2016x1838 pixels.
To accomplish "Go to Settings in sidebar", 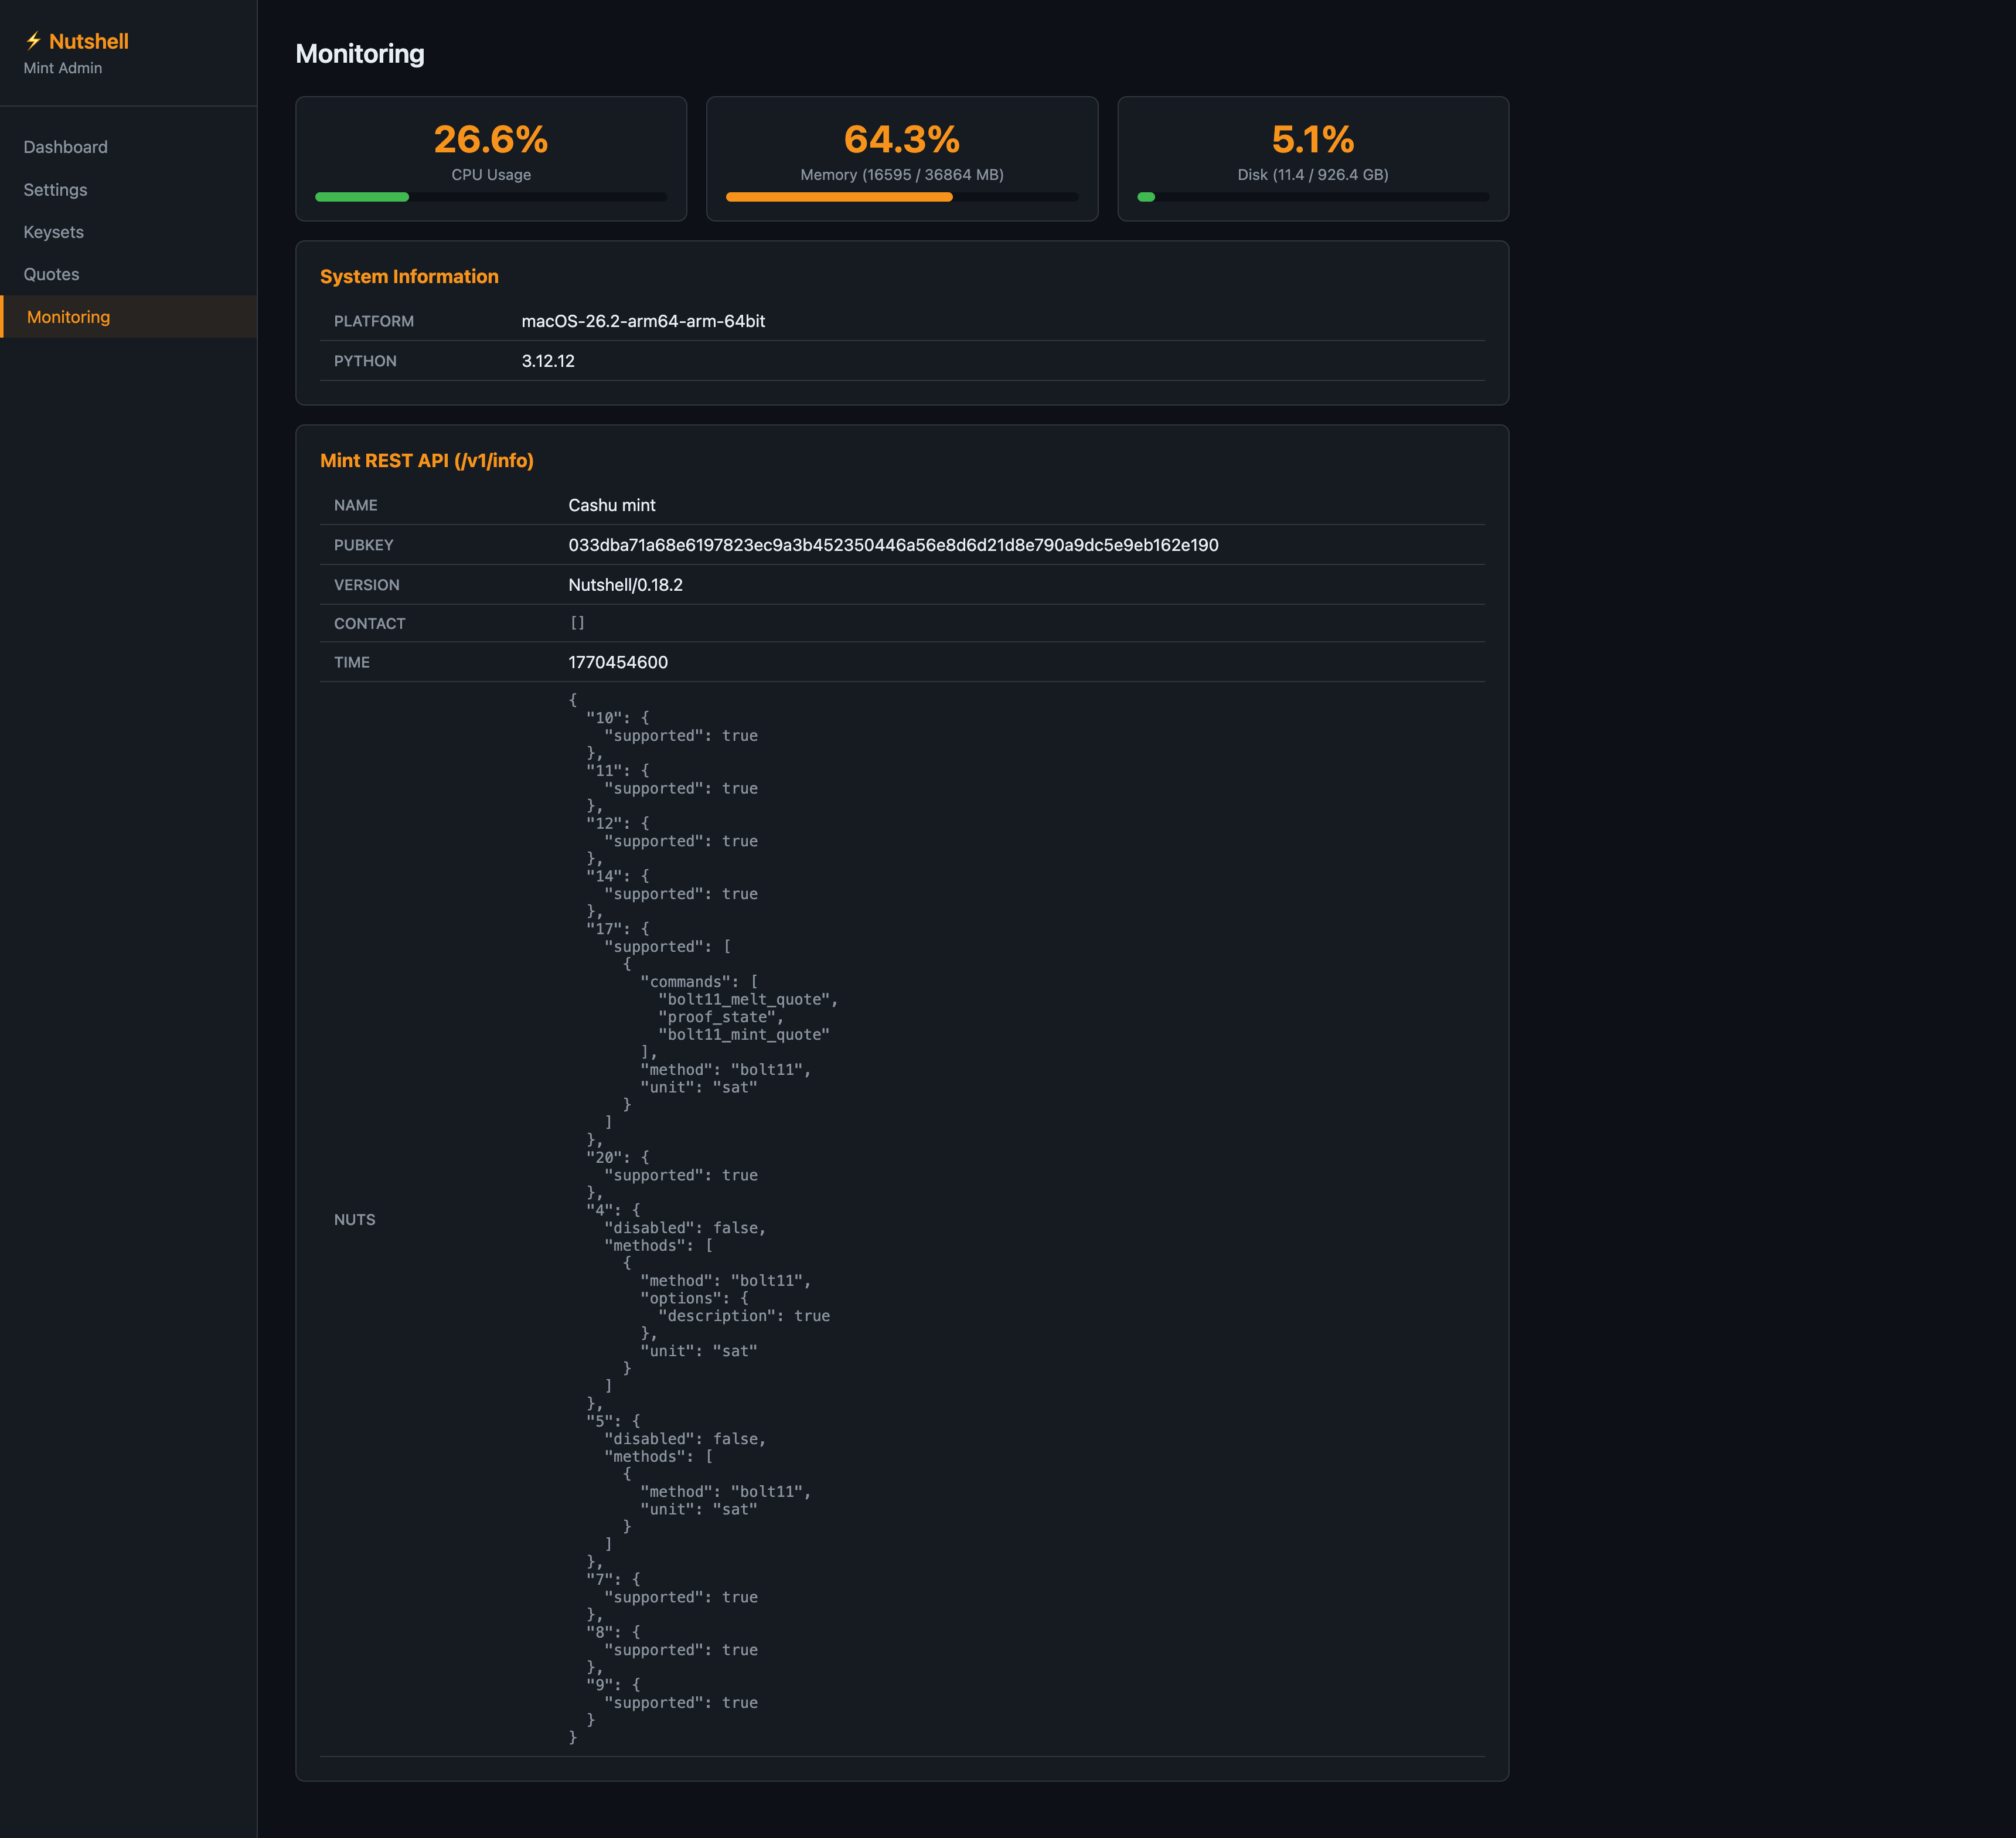I will [x=55, y=190].
